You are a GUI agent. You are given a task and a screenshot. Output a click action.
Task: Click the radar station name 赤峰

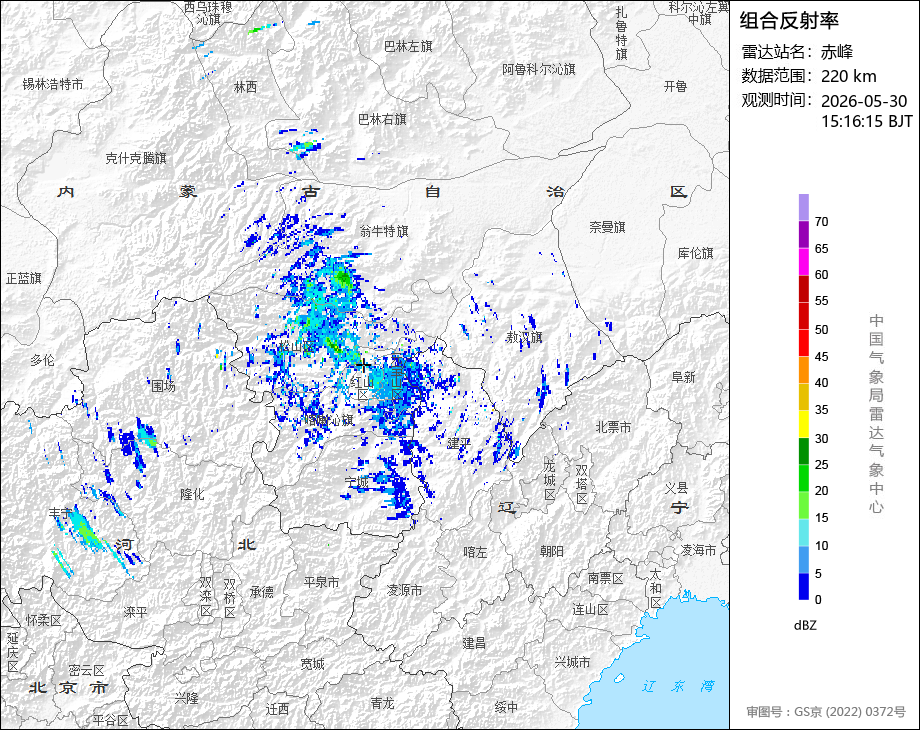837,52
